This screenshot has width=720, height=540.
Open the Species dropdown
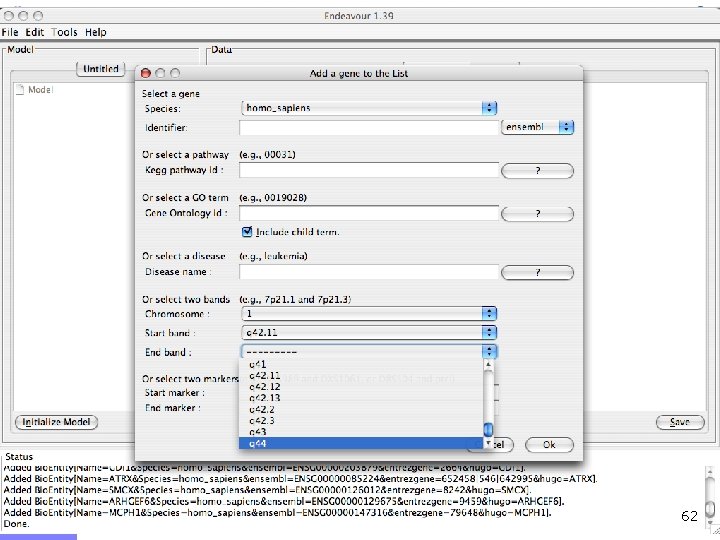coord(369,108)
